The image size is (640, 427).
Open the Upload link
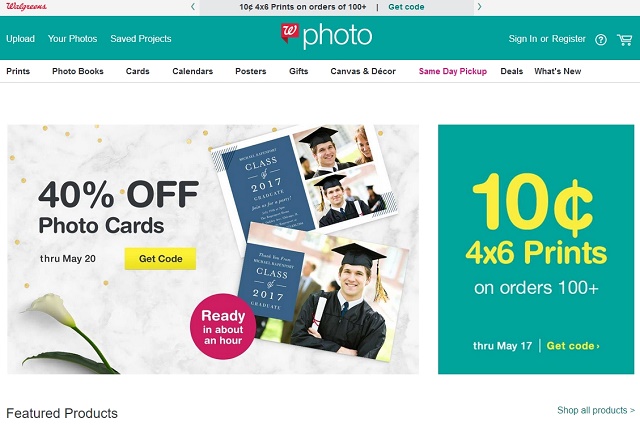point(20,39)
